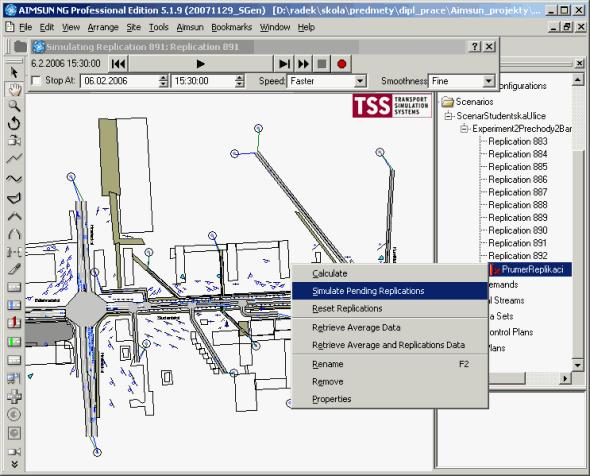The width and height of the screenshot is (590, 476).
Task: Select the eyedropper pipette tool
Action: click(x=14, y=269)
